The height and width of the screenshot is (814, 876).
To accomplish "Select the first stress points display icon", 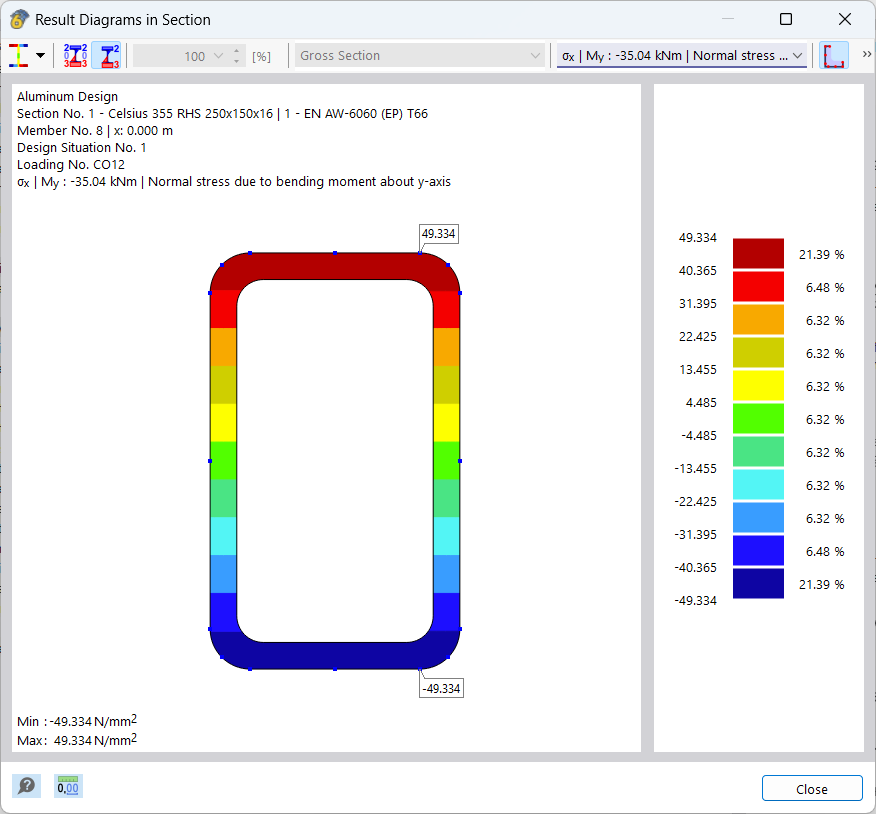I will click(x=74, y=55).
